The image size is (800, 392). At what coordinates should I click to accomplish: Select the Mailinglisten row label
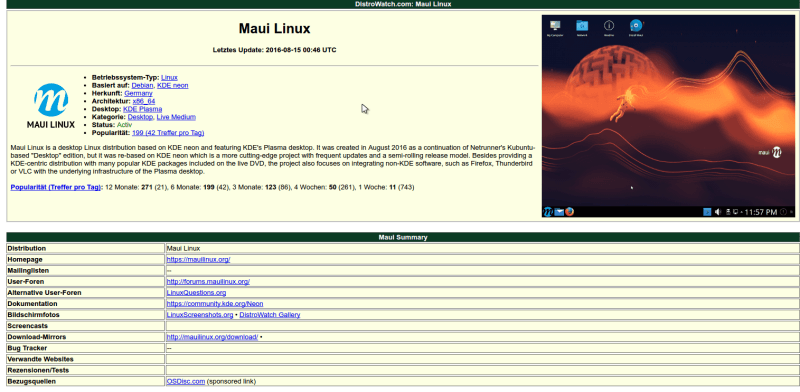28,271
